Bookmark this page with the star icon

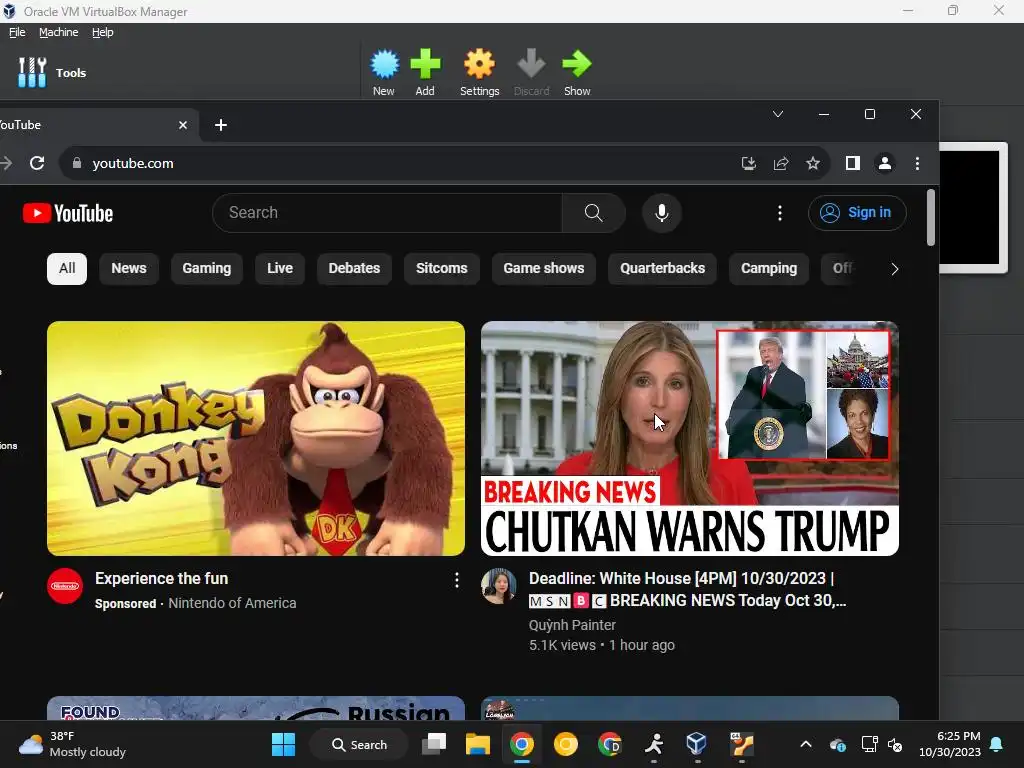coord(812,163)
